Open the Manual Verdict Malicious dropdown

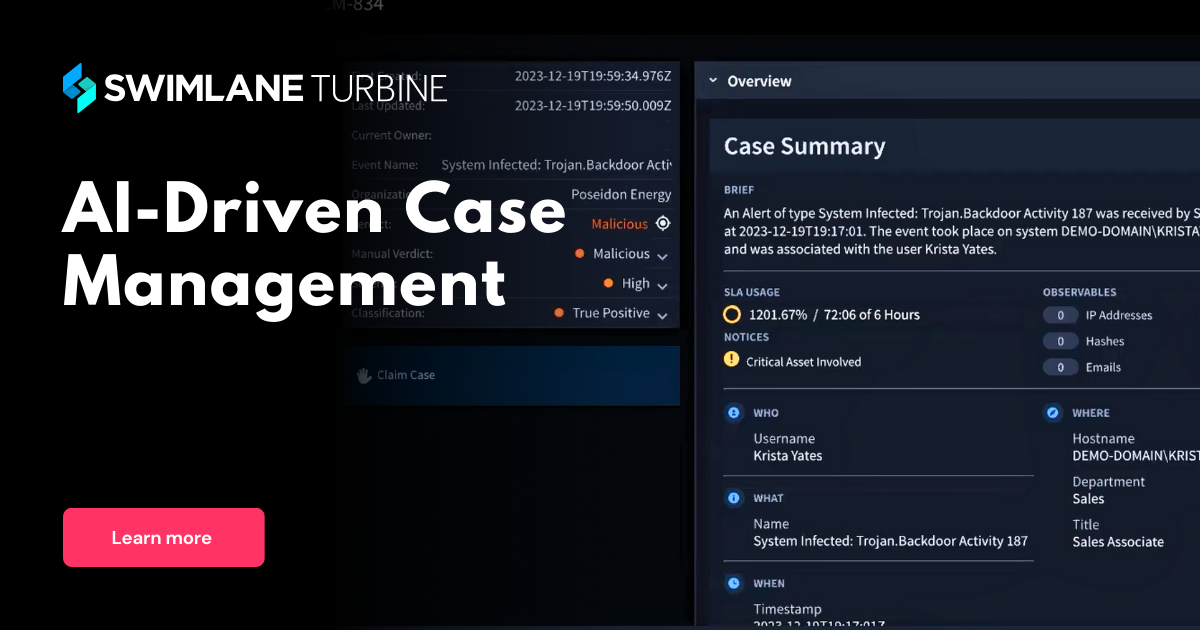[x=662, y=255]
